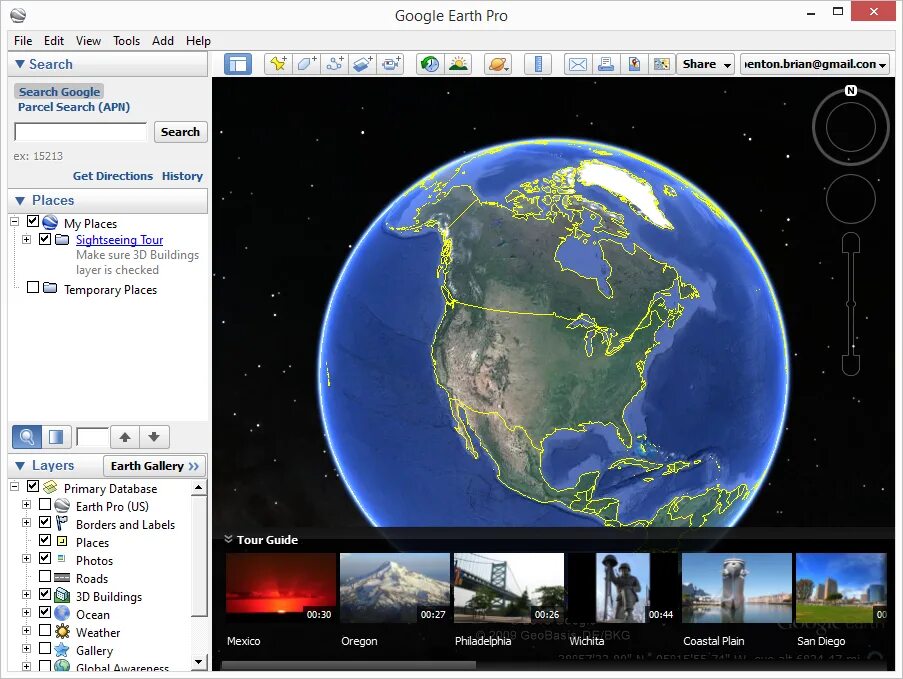Viewport: 903px width, 679px height.
Task: Click the 3D Buildings layer icon
Action: coord(62,595)
